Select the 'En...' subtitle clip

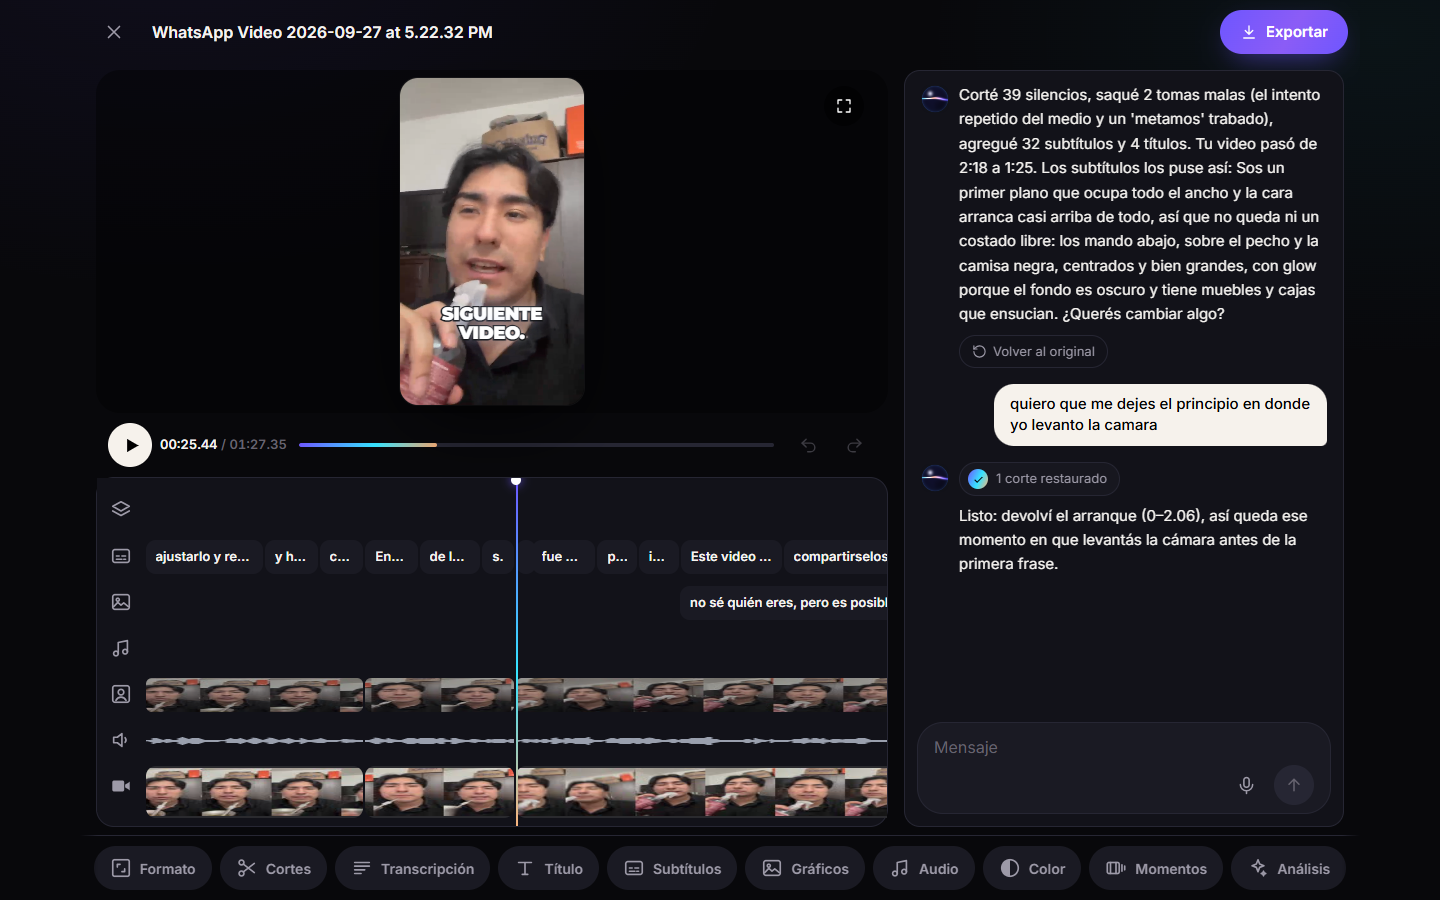tap(390, 556)
